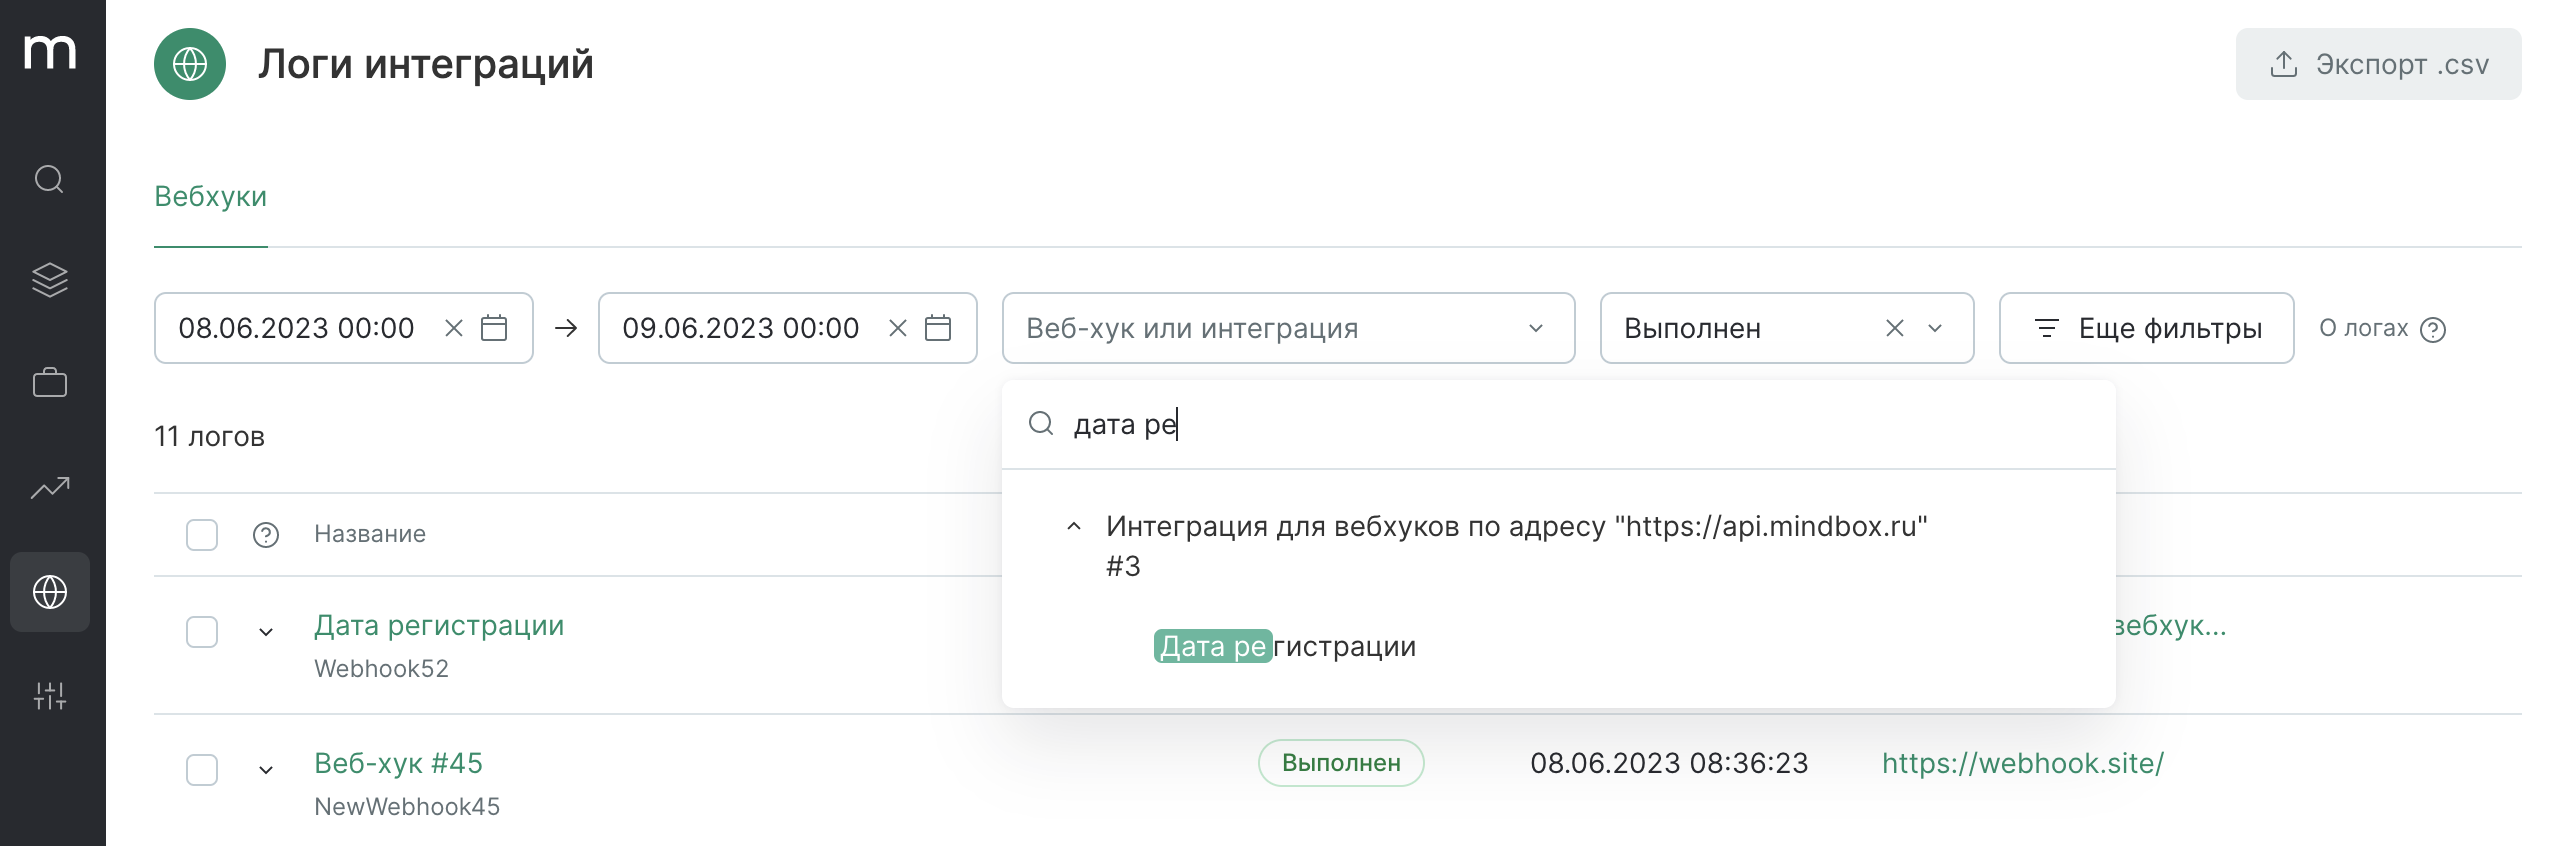Image resolution: width=2570 pixels, height=846 pixels.
Task: Click the '08.06.2023 08:36:23' timestamp
Action: [x=1669, y=764]
